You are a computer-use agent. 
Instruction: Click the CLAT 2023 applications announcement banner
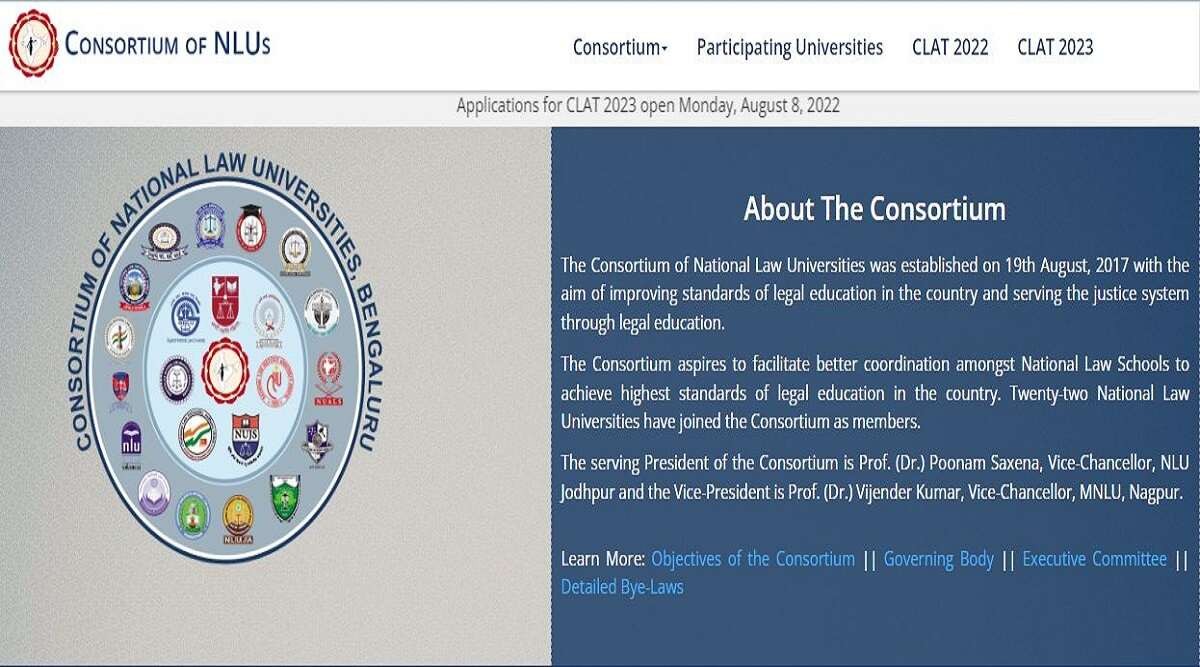pyautogui.click(x=648, y=105)
